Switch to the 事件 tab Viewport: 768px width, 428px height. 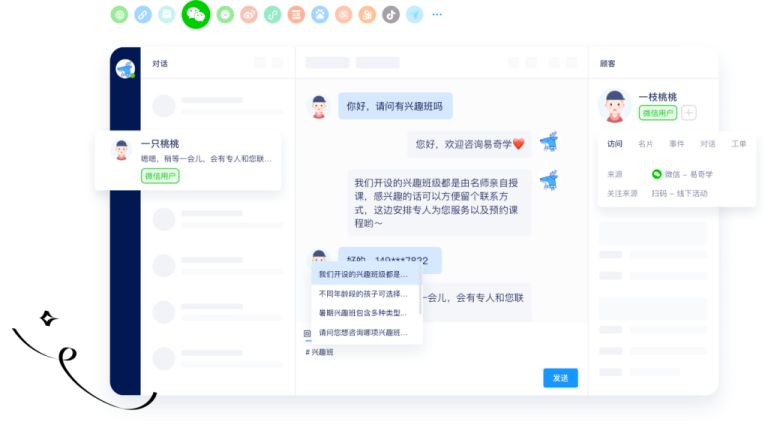(676, 143)
